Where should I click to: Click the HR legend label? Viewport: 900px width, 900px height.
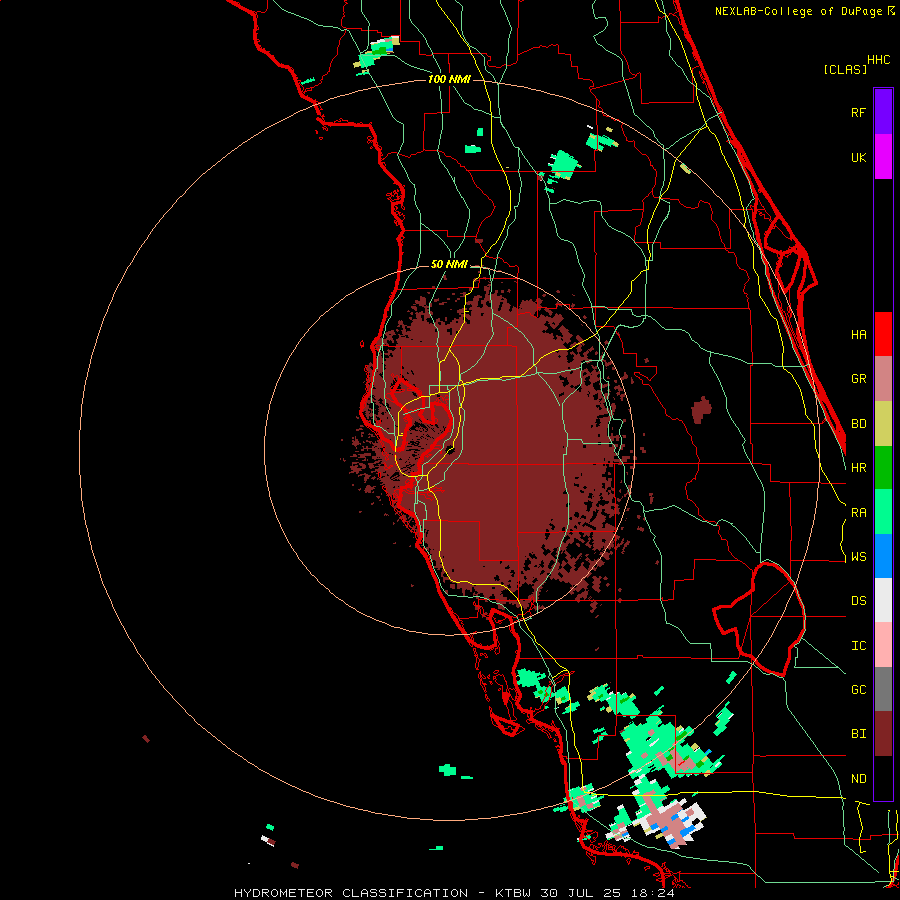pos(858,468)
